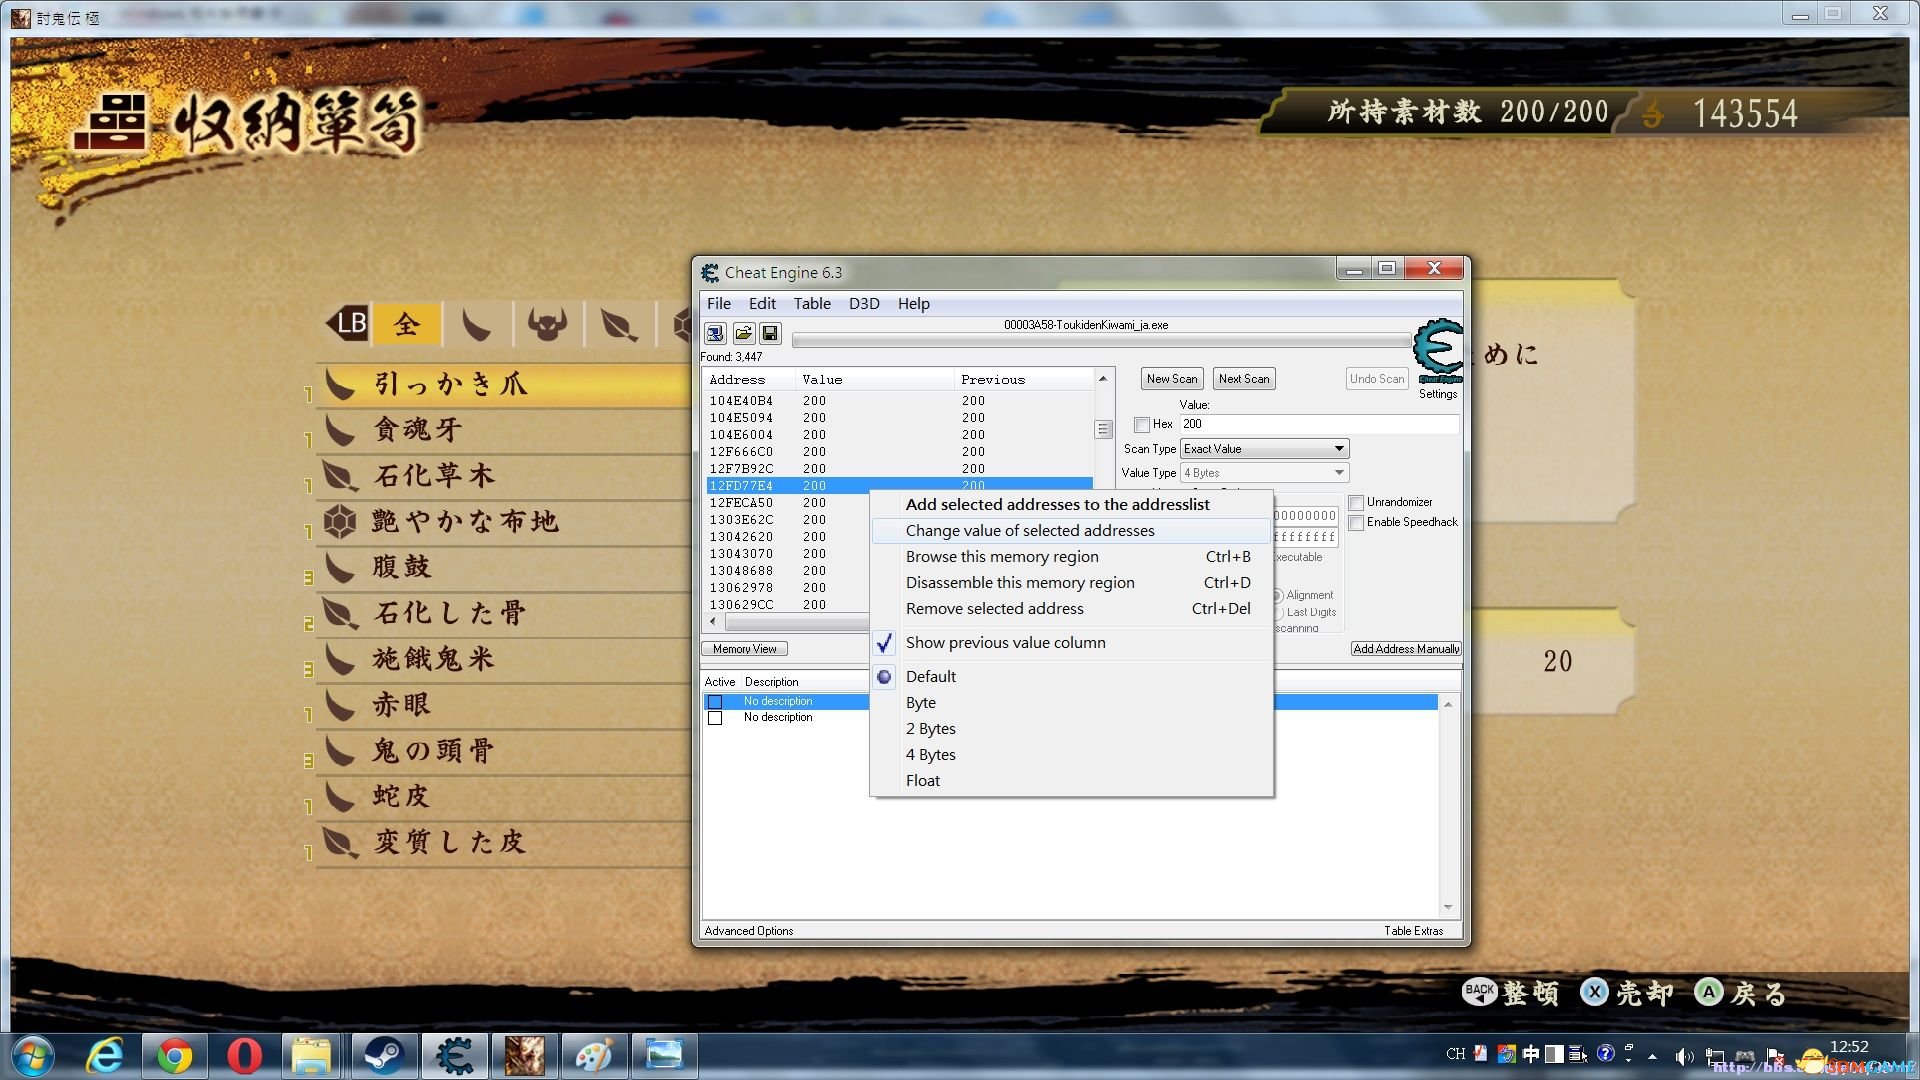Switch to Cheat Engine taskbar icon
This screenshot has width=1920, height=1080.
tap(454, 1056)
